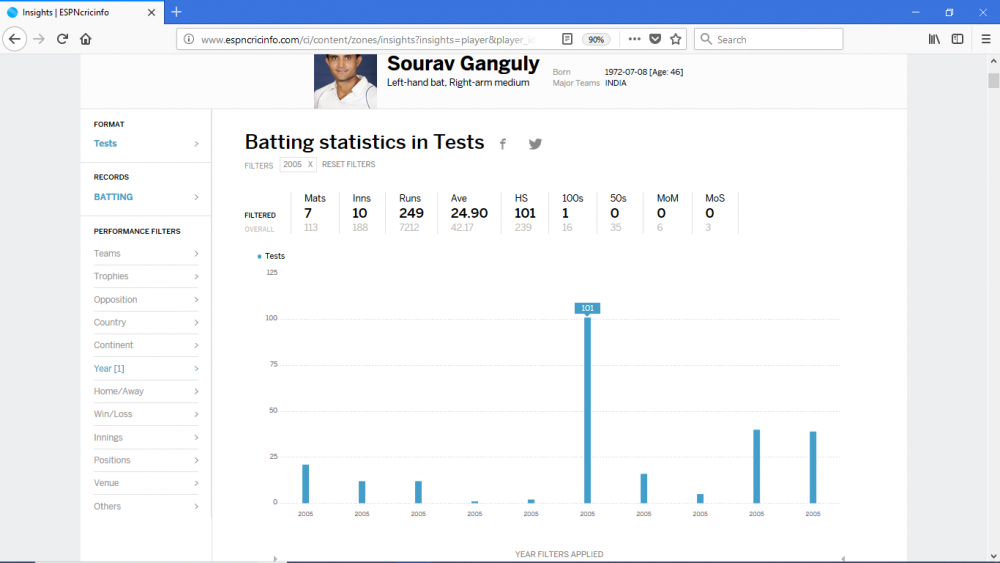This screenshot has width=1000, height=563.
Task: Open a new browser tab
Action: [x=177, y=11]
